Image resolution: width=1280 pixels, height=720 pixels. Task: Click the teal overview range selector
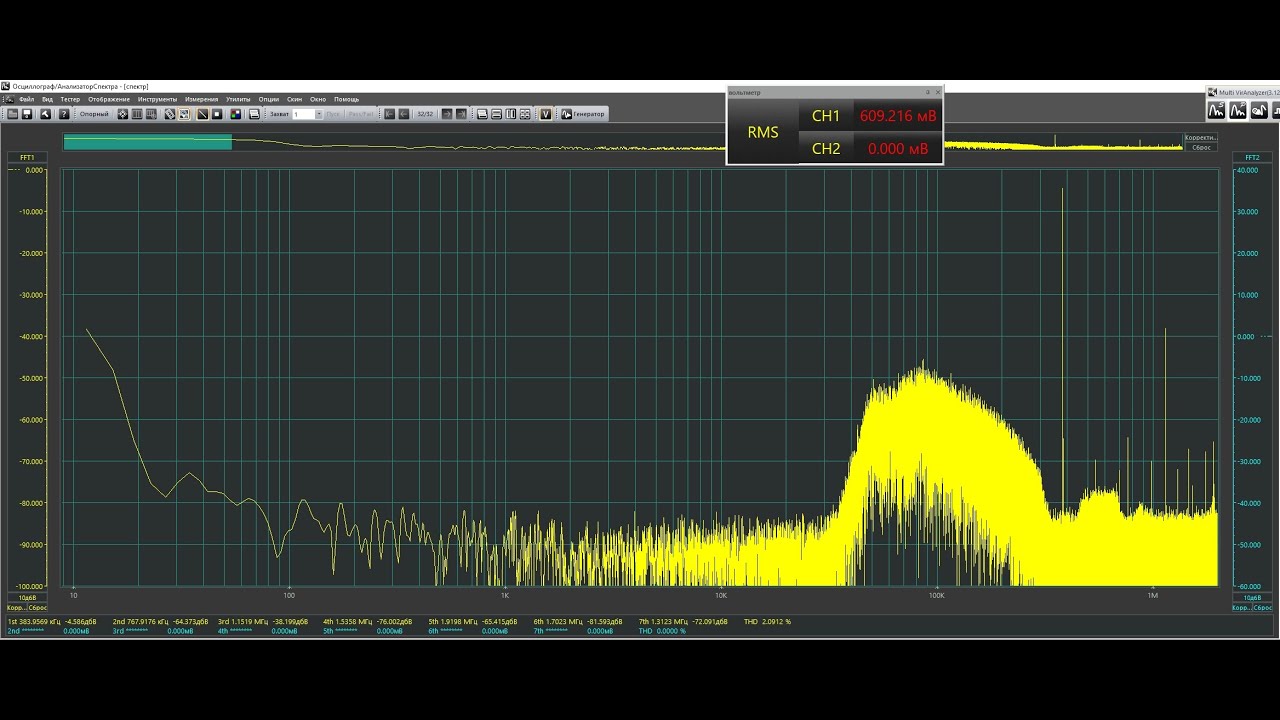[148, 142]
